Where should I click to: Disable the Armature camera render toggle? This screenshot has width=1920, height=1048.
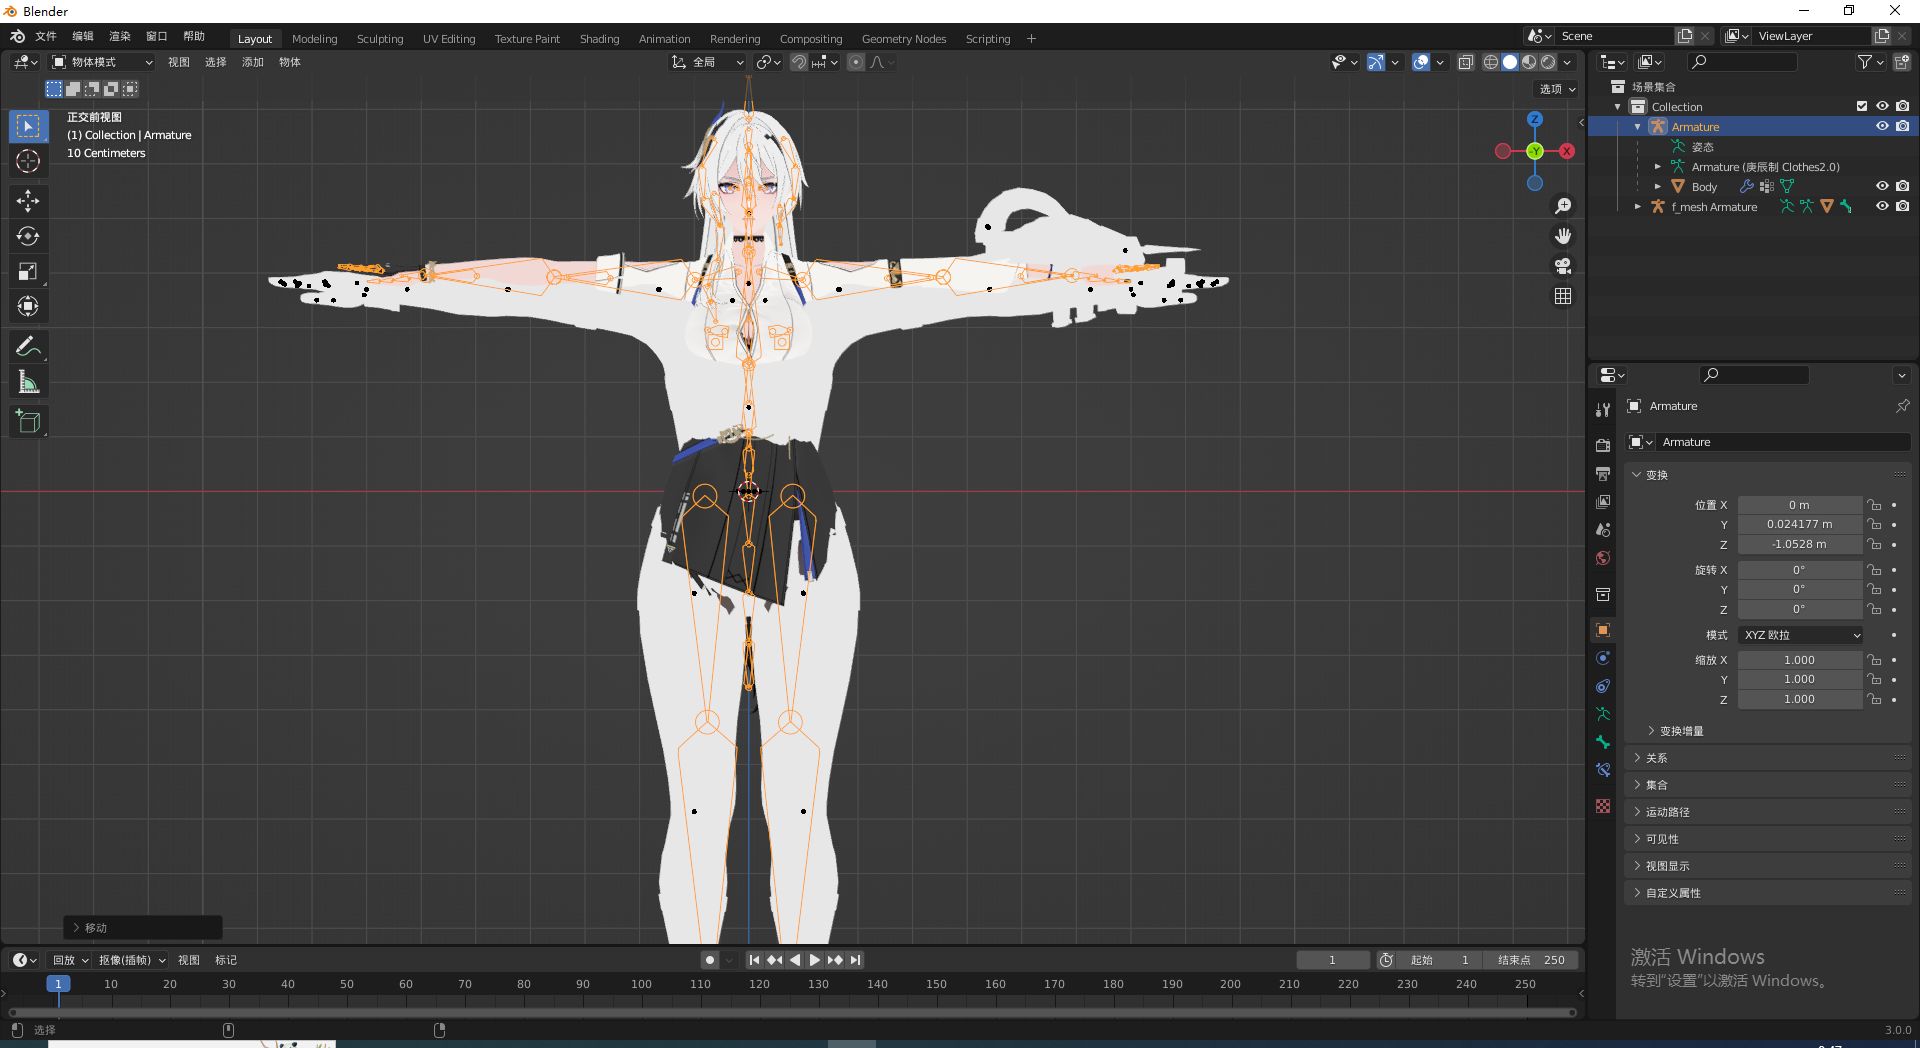[x=1903, y=126]
